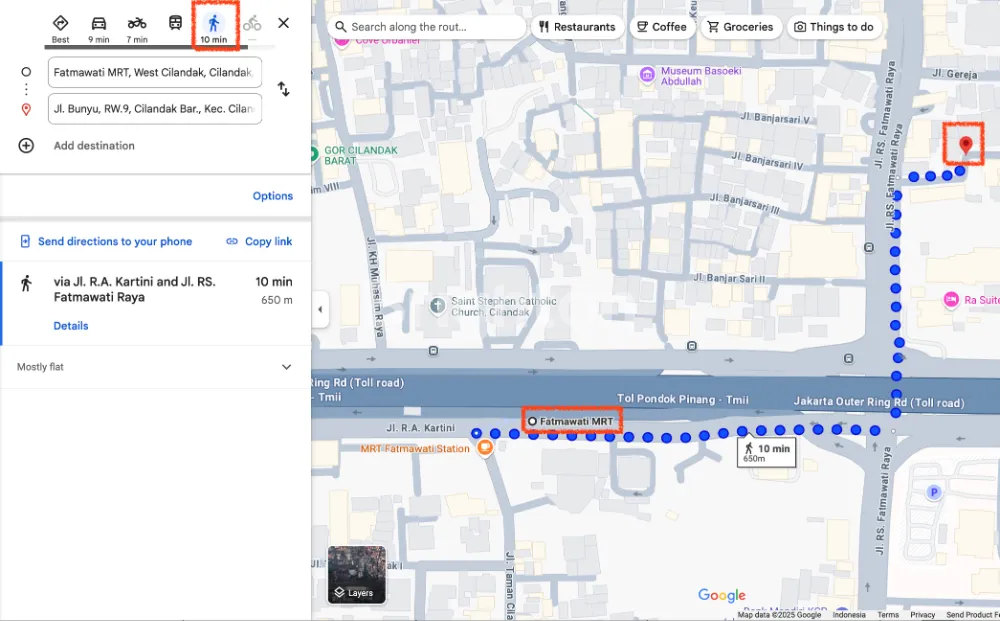
Task: Edit the Fatmawati MRT starting point field
Action: [x=154, y=72]
